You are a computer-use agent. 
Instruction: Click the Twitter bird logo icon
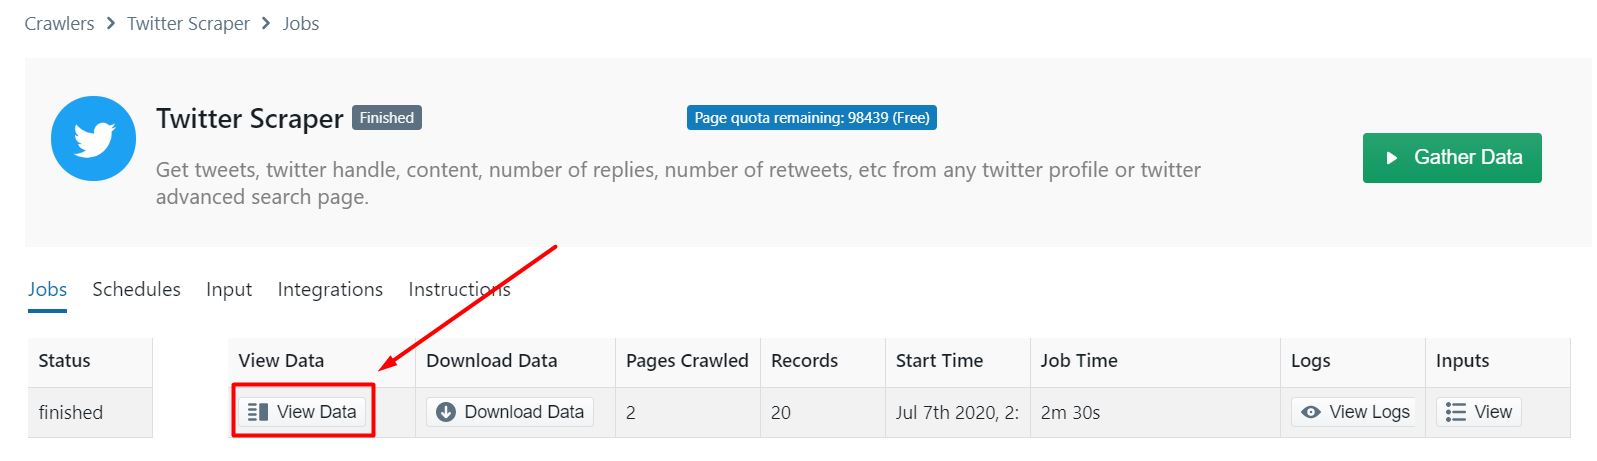click(93, 138)
